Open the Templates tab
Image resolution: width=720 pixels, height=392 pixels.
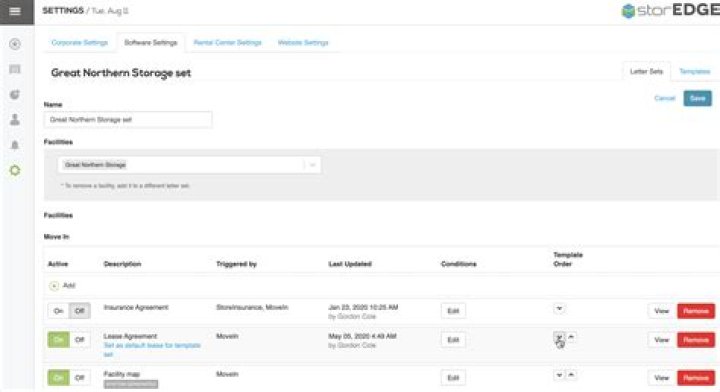[x=695, y=72]
